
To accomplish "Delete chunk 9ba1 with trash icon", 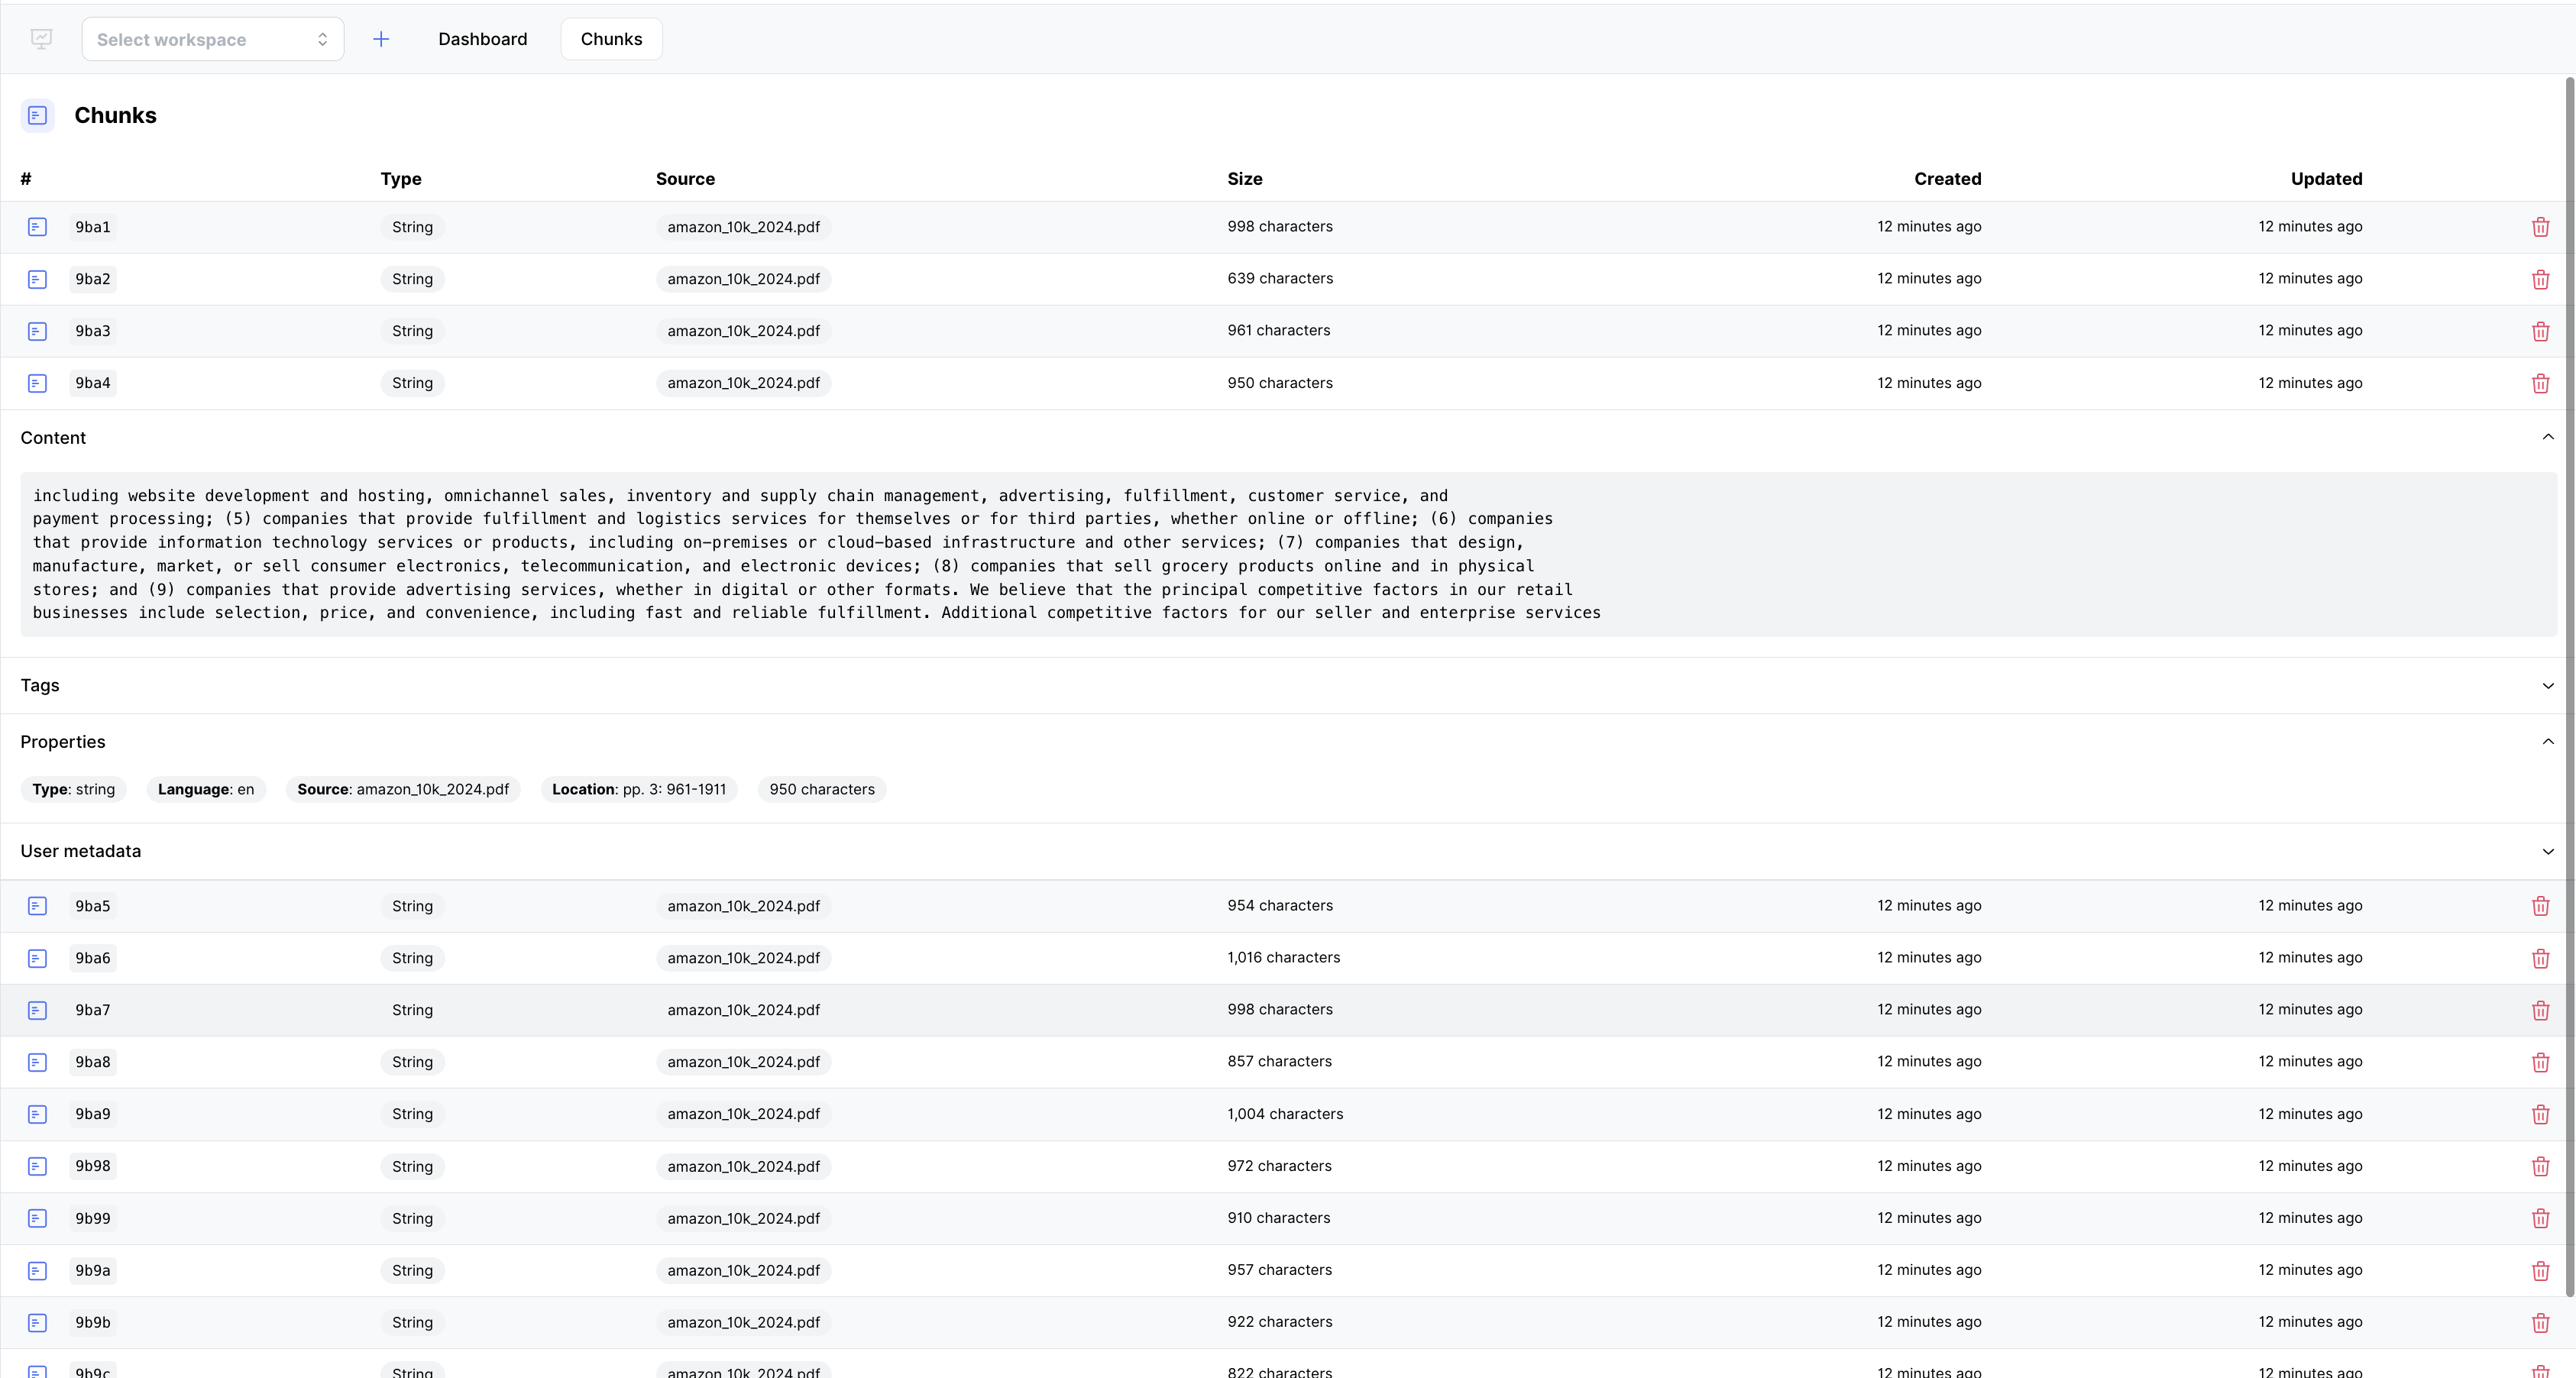I will 2540,227.
